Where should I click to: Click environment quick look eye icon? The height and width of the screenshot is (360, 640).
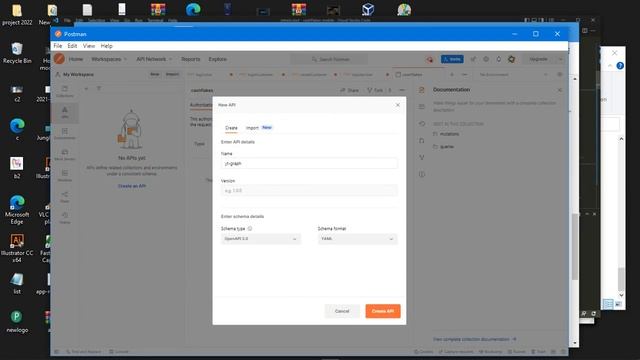[560, 75]
